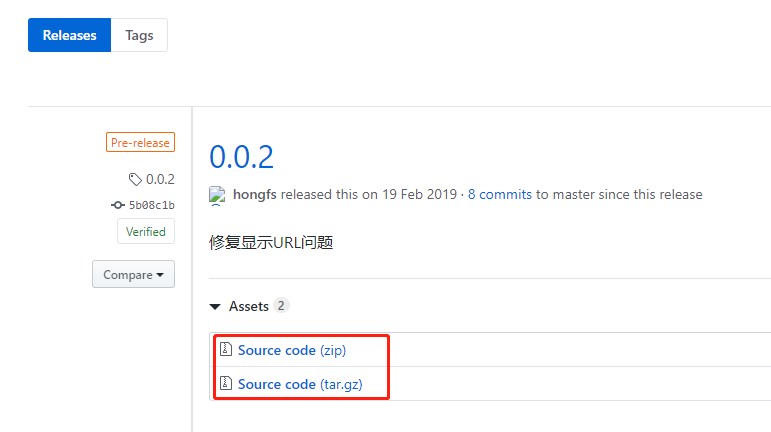Open the 0.0.2 tag link in sidebar
This screenshot has width=771, height=432.
coord(160,179)
